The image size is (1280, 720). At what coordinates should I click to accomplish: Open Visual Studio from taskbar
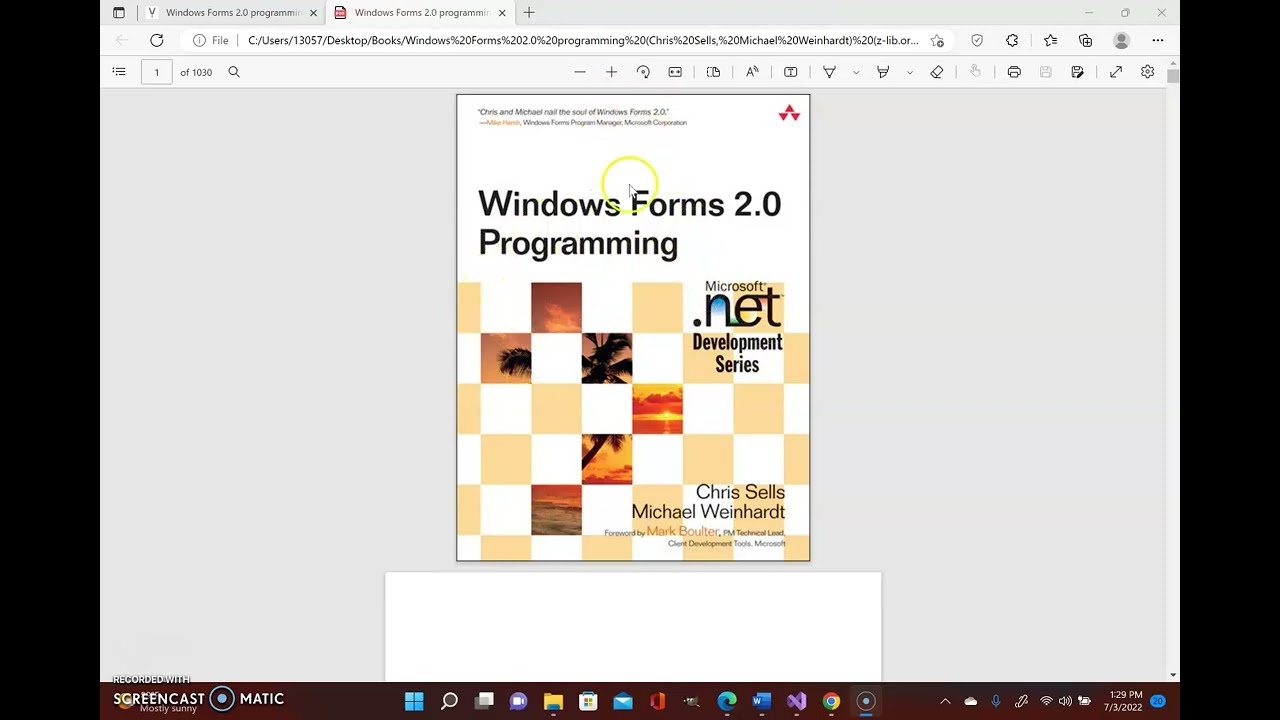(x=797, y=701)
